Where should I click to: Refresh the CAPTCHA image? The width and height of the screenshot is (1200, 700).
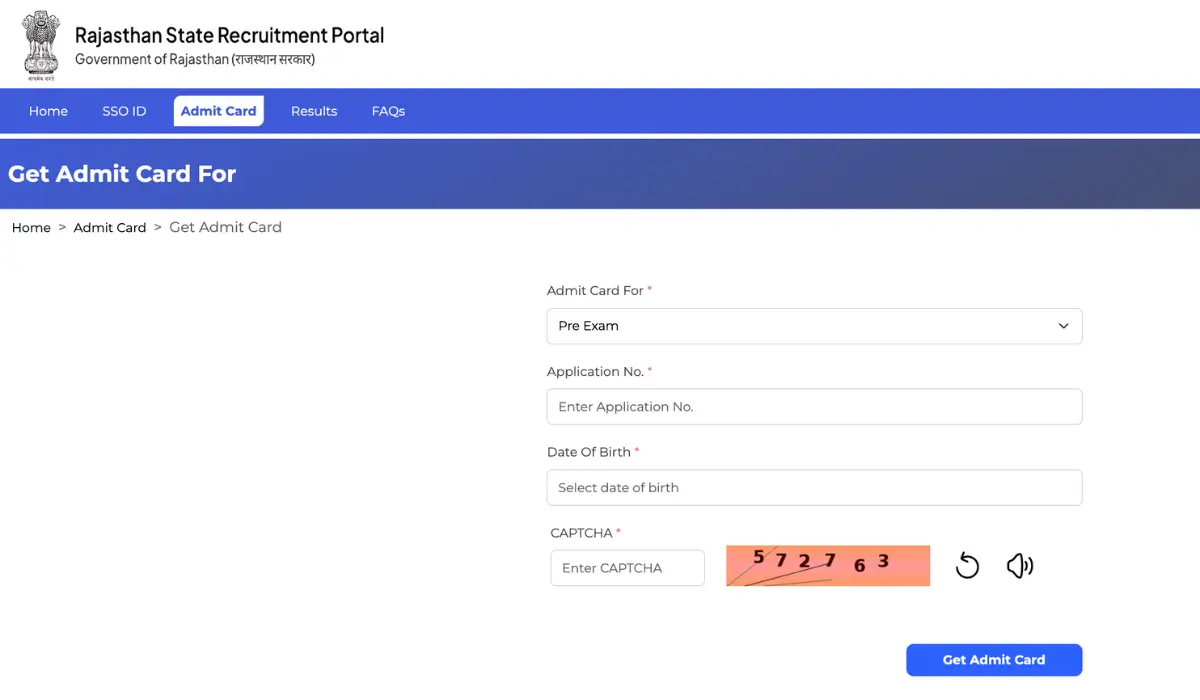(967, 566)
